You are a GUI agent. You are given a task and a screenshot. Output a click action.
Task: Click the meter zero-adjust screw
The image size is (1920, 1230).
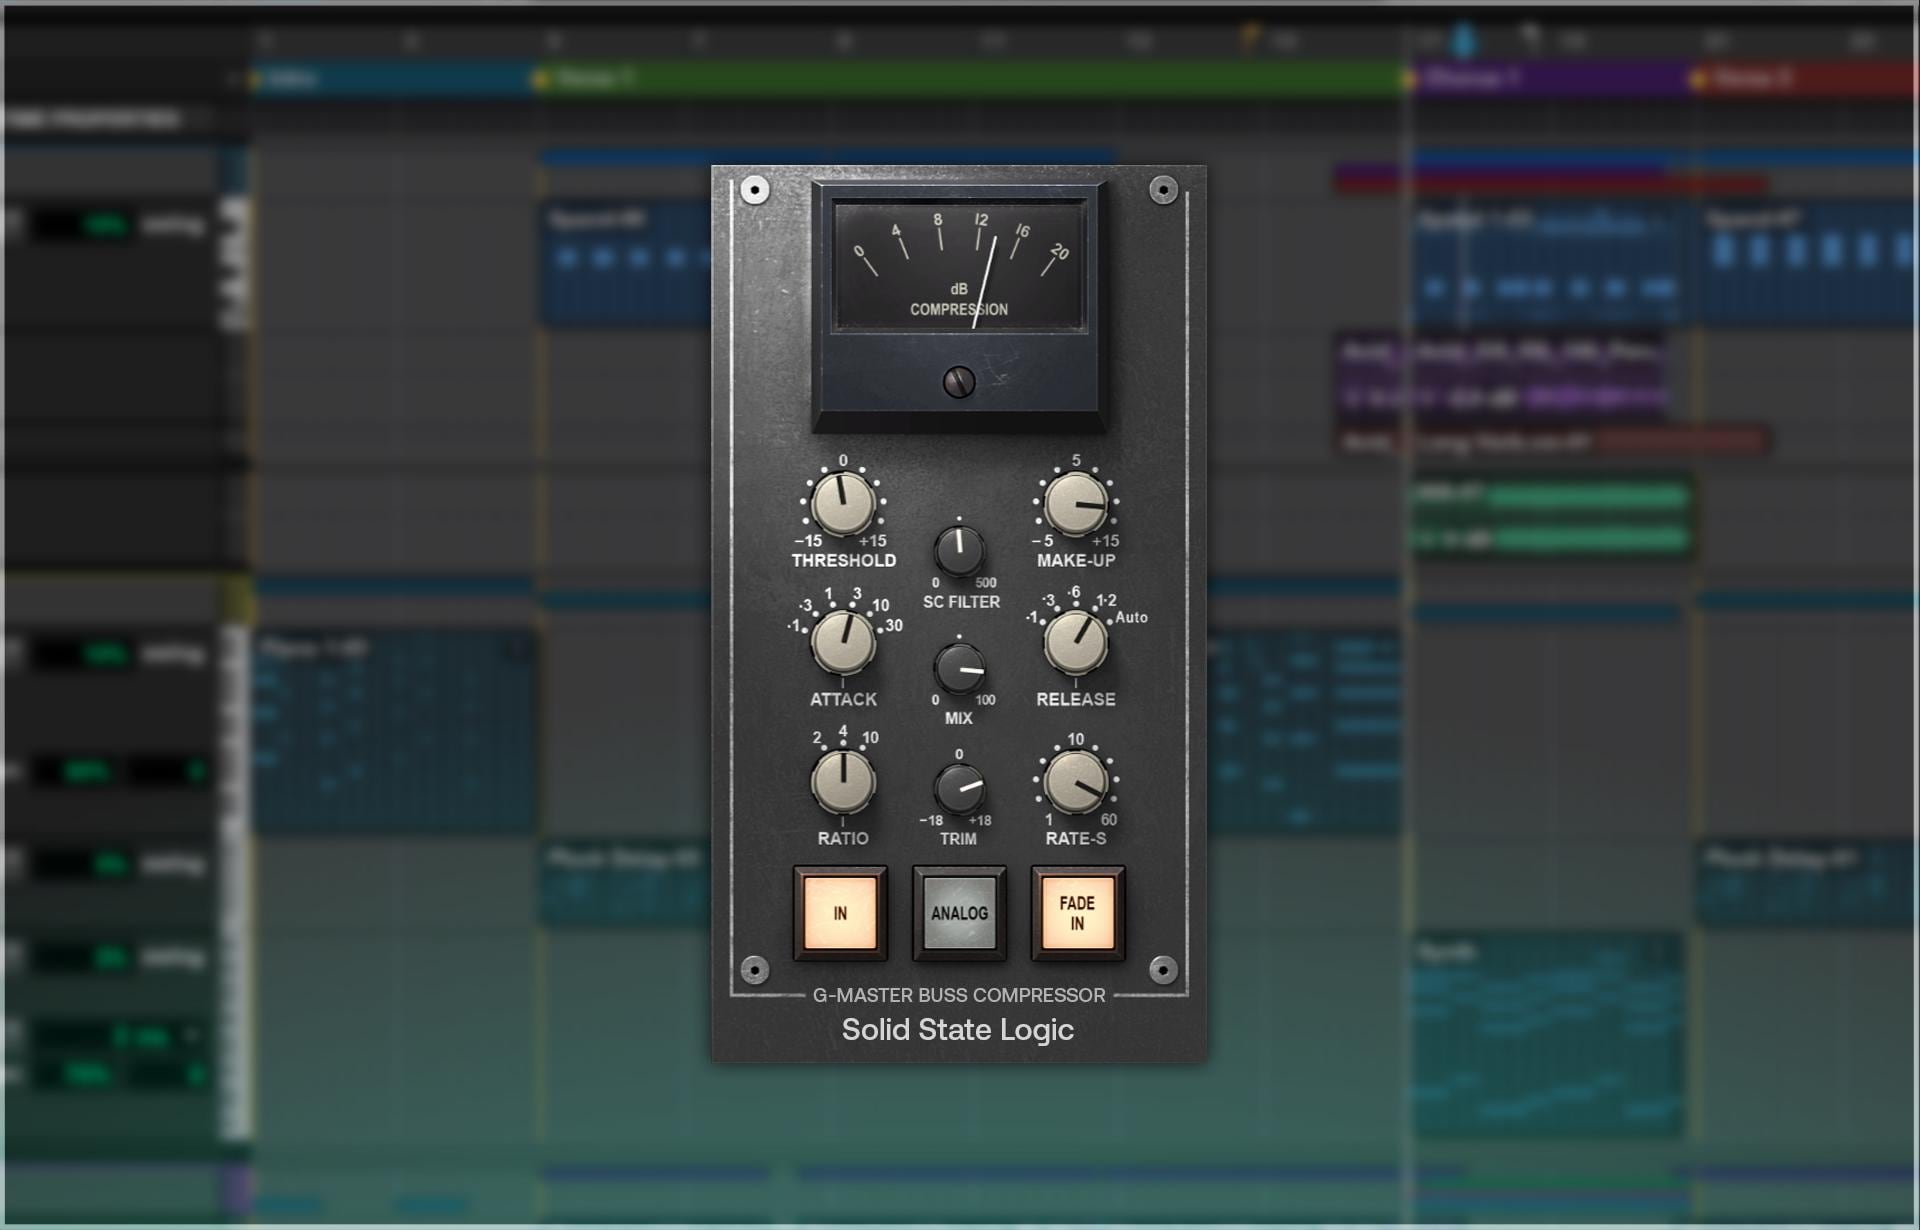coord(959,382)
